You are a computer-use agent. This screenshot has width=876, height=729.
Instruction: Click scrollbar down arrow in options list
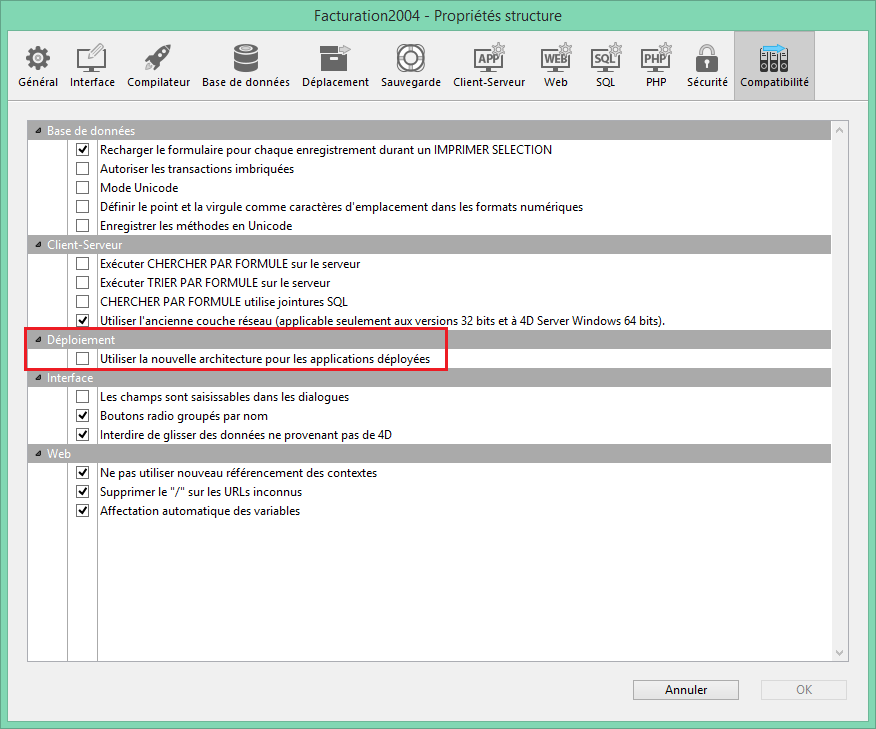point(839,652)
